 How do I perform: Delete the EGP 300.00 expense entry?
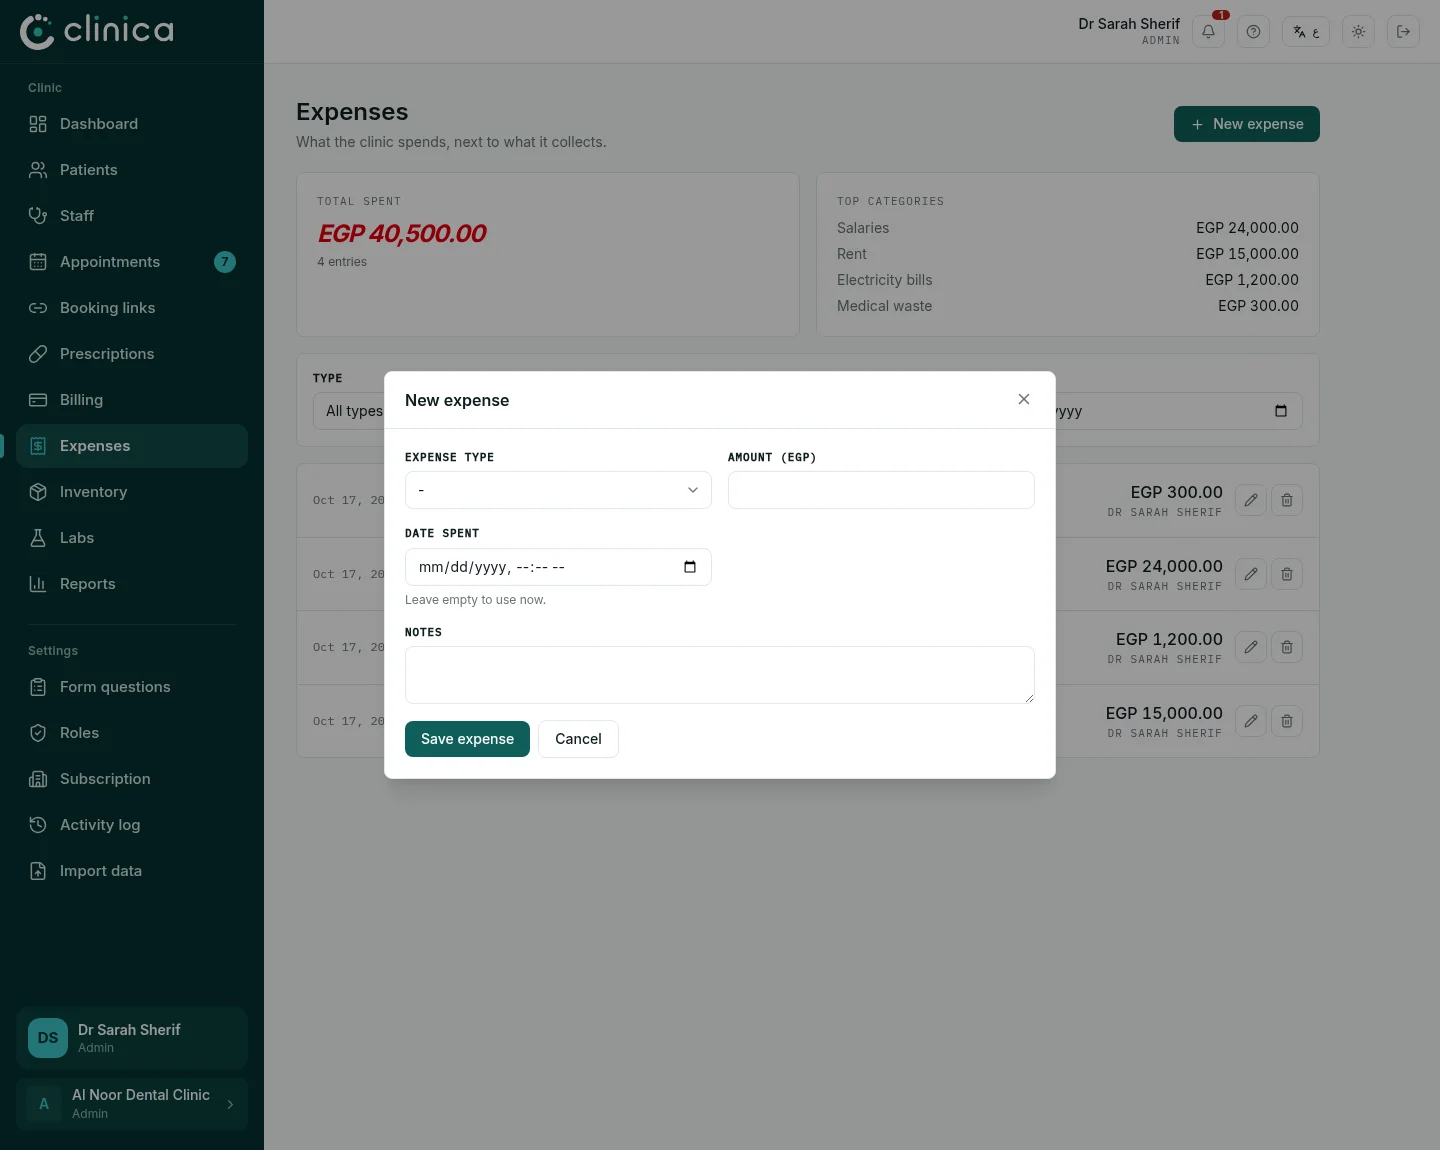[1287, 500]
